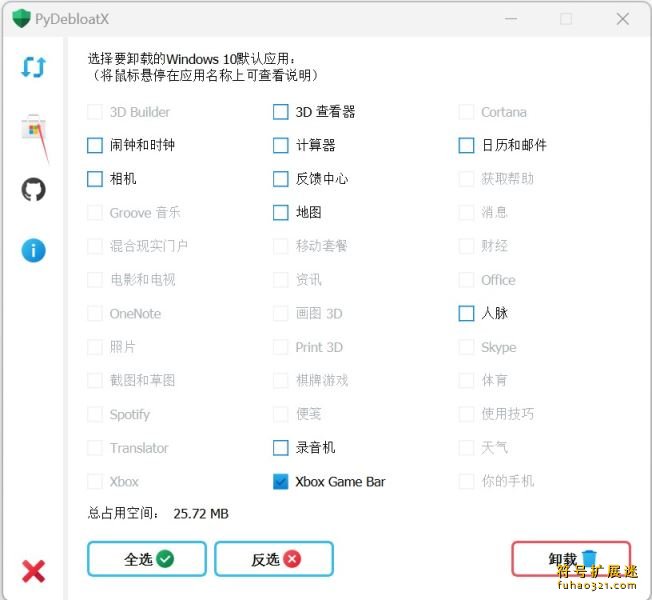Click the disabled OneNote checkbox
Viewport: 652px width, 600px height.
tap(94, 313)
